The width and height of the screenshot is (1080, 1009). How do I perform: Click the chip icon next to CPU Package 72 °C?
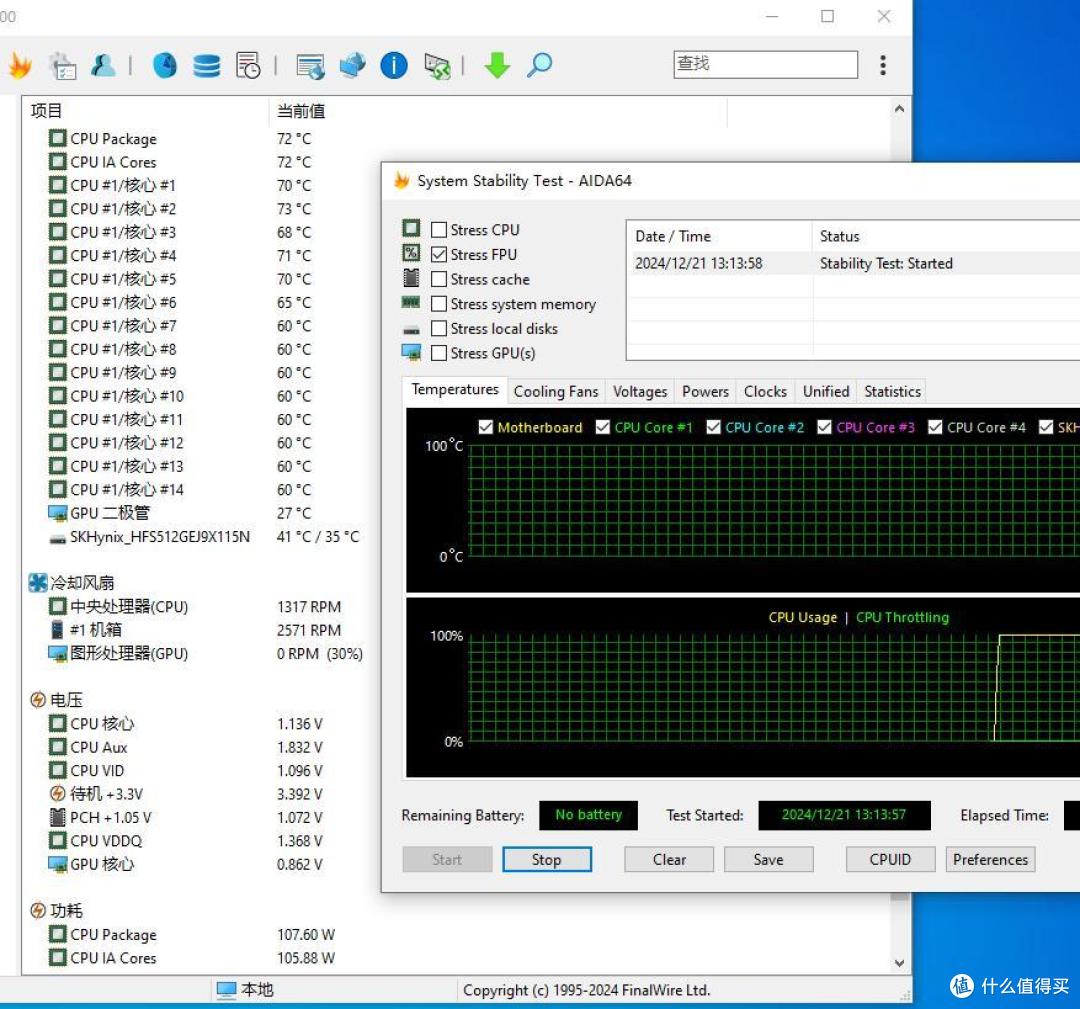[x=57, y=138]
